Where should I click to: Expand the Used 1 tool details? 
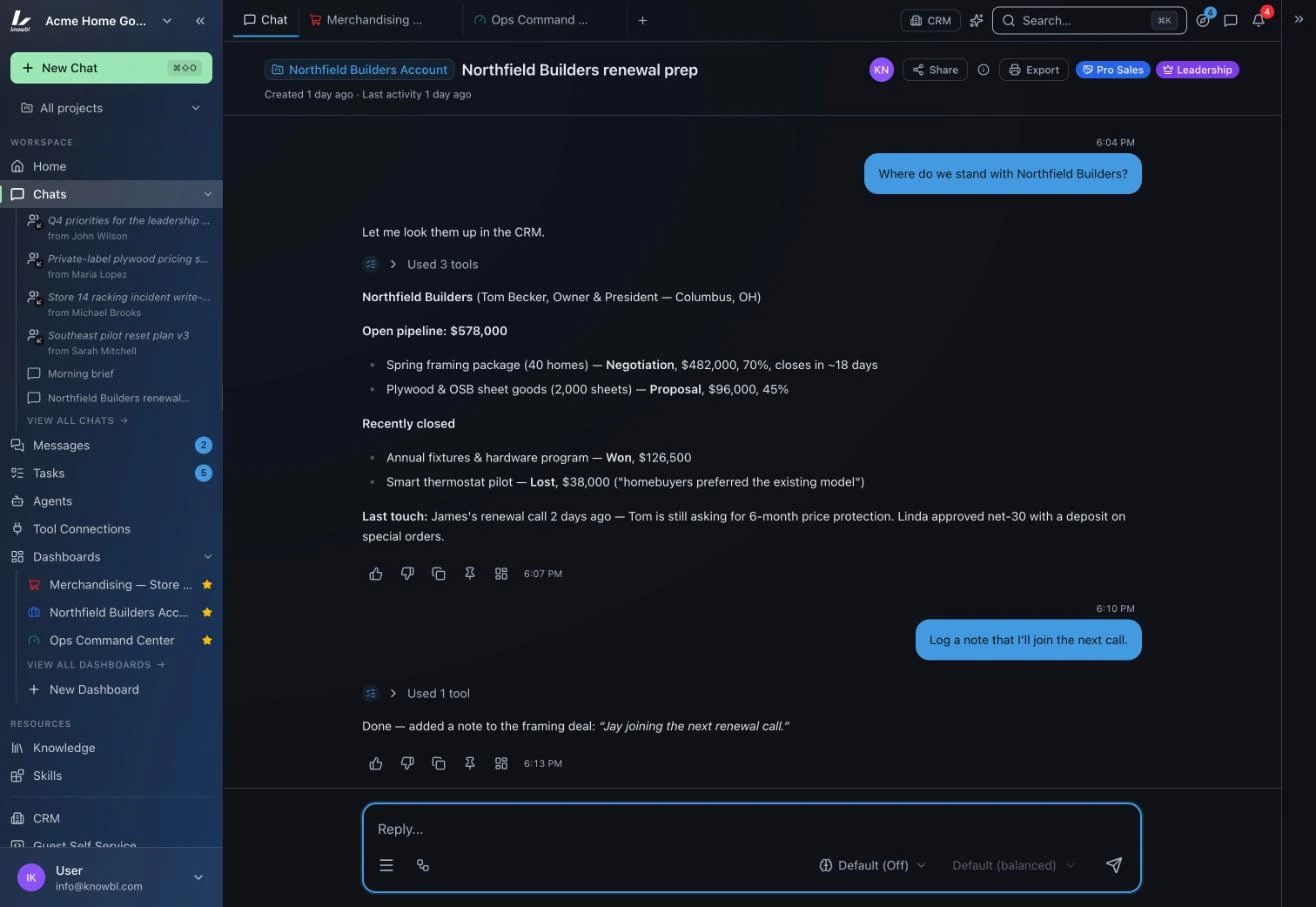pyautogui.click(x=428, y=693)
